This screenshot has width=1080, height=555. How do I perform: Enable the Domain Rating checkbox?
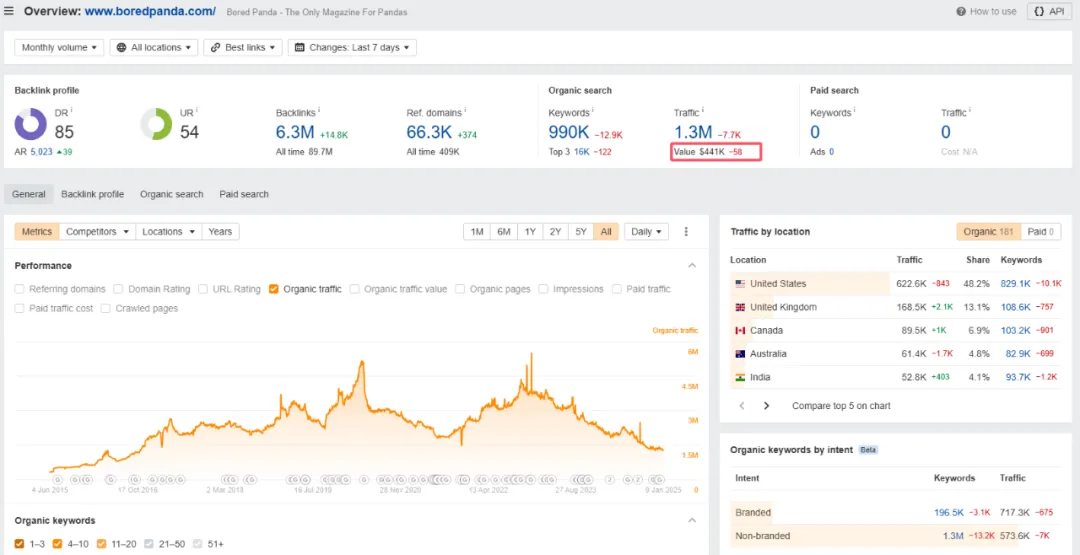pos(118,289)
